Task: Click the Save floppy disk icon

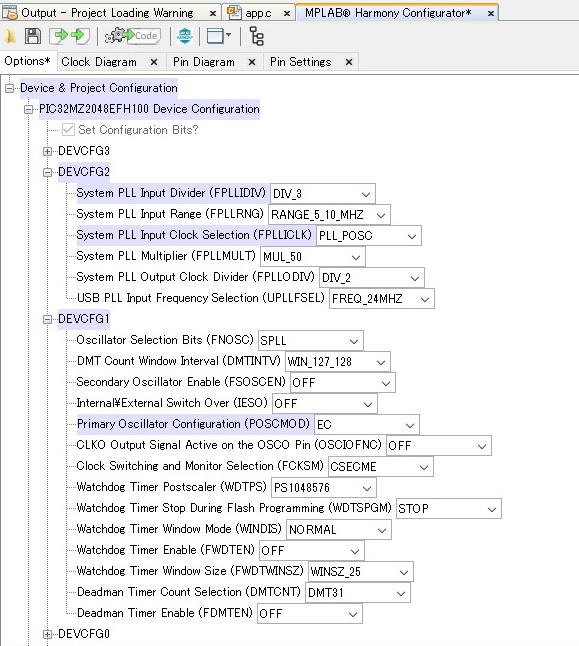Action: (x=33, y=36)
